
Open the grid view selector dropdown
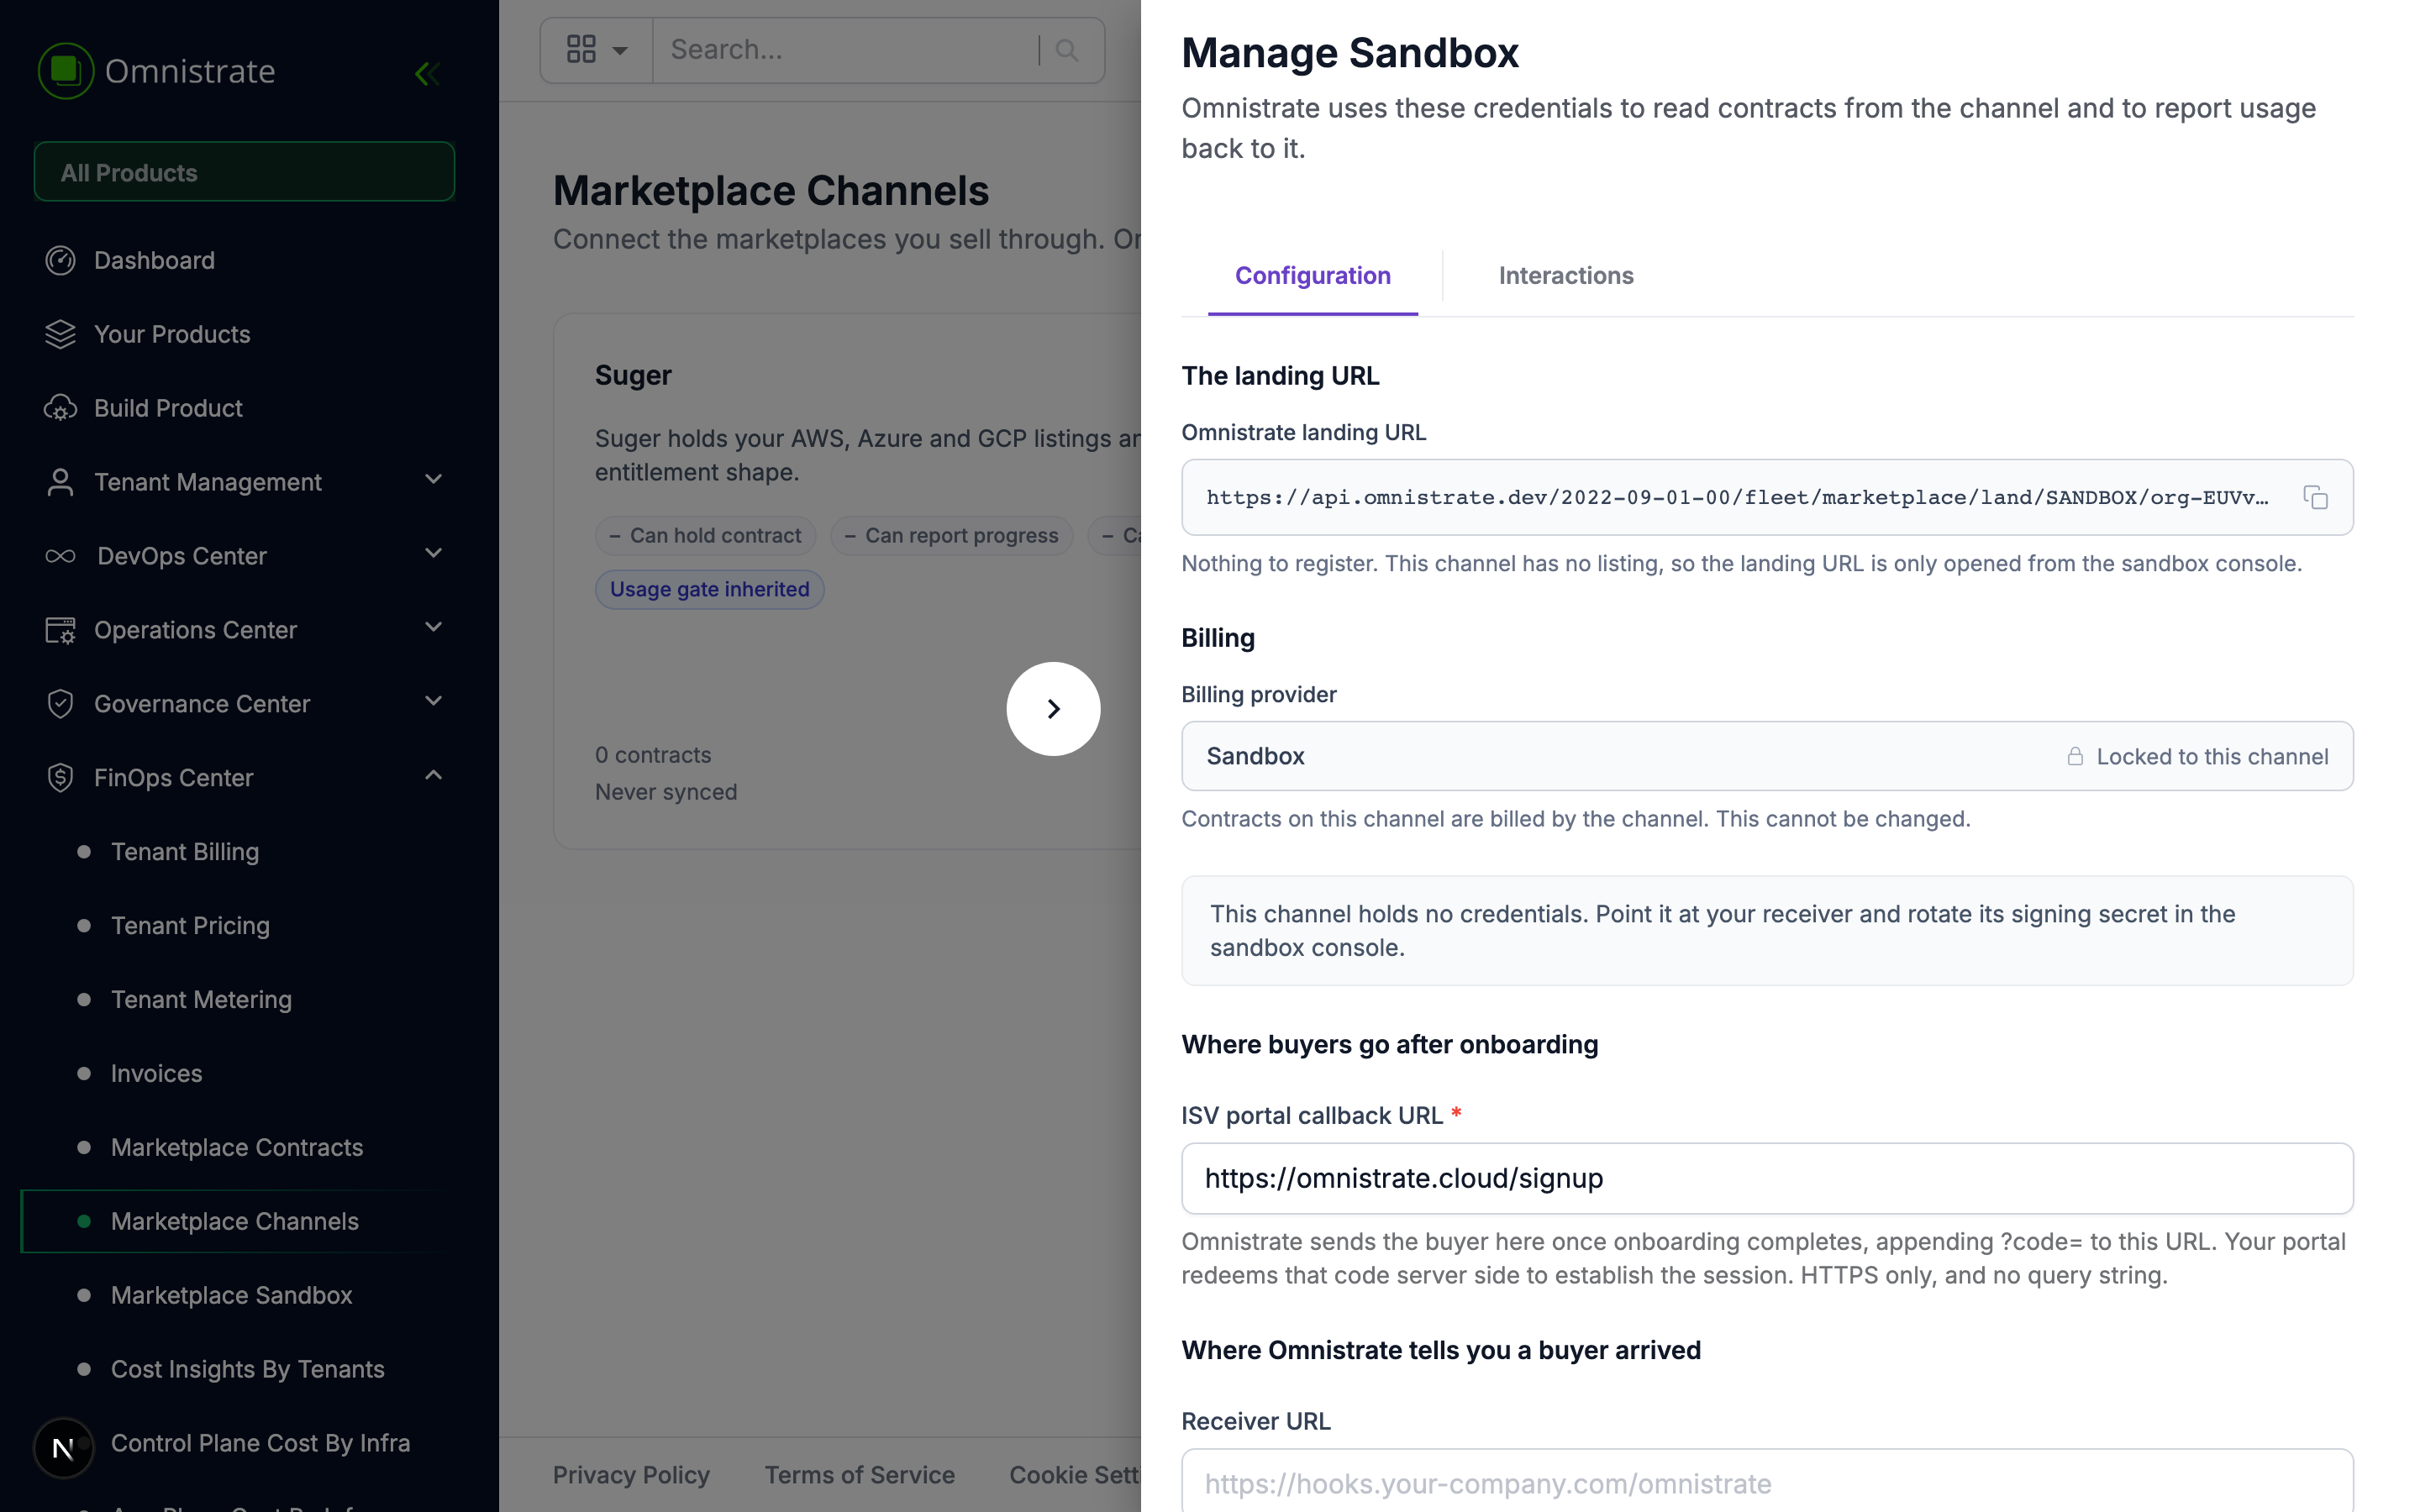click(x=596, y=50)
